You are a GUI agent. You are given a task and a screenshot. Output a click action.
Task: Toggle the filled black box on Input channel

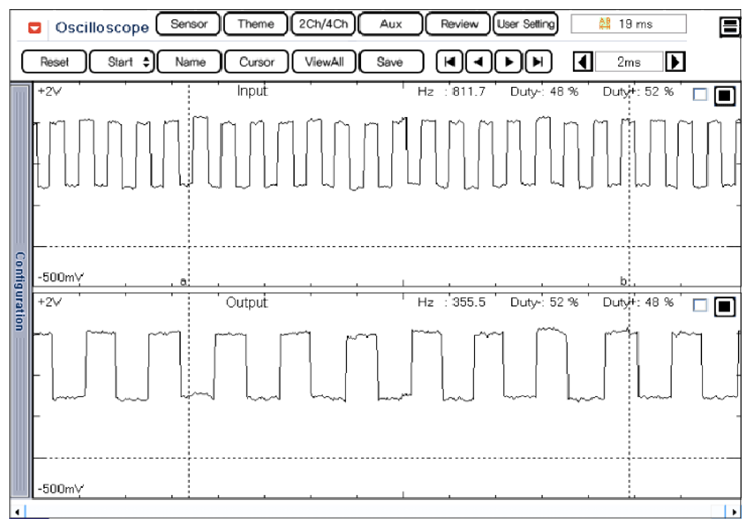[x=725, y=95]
